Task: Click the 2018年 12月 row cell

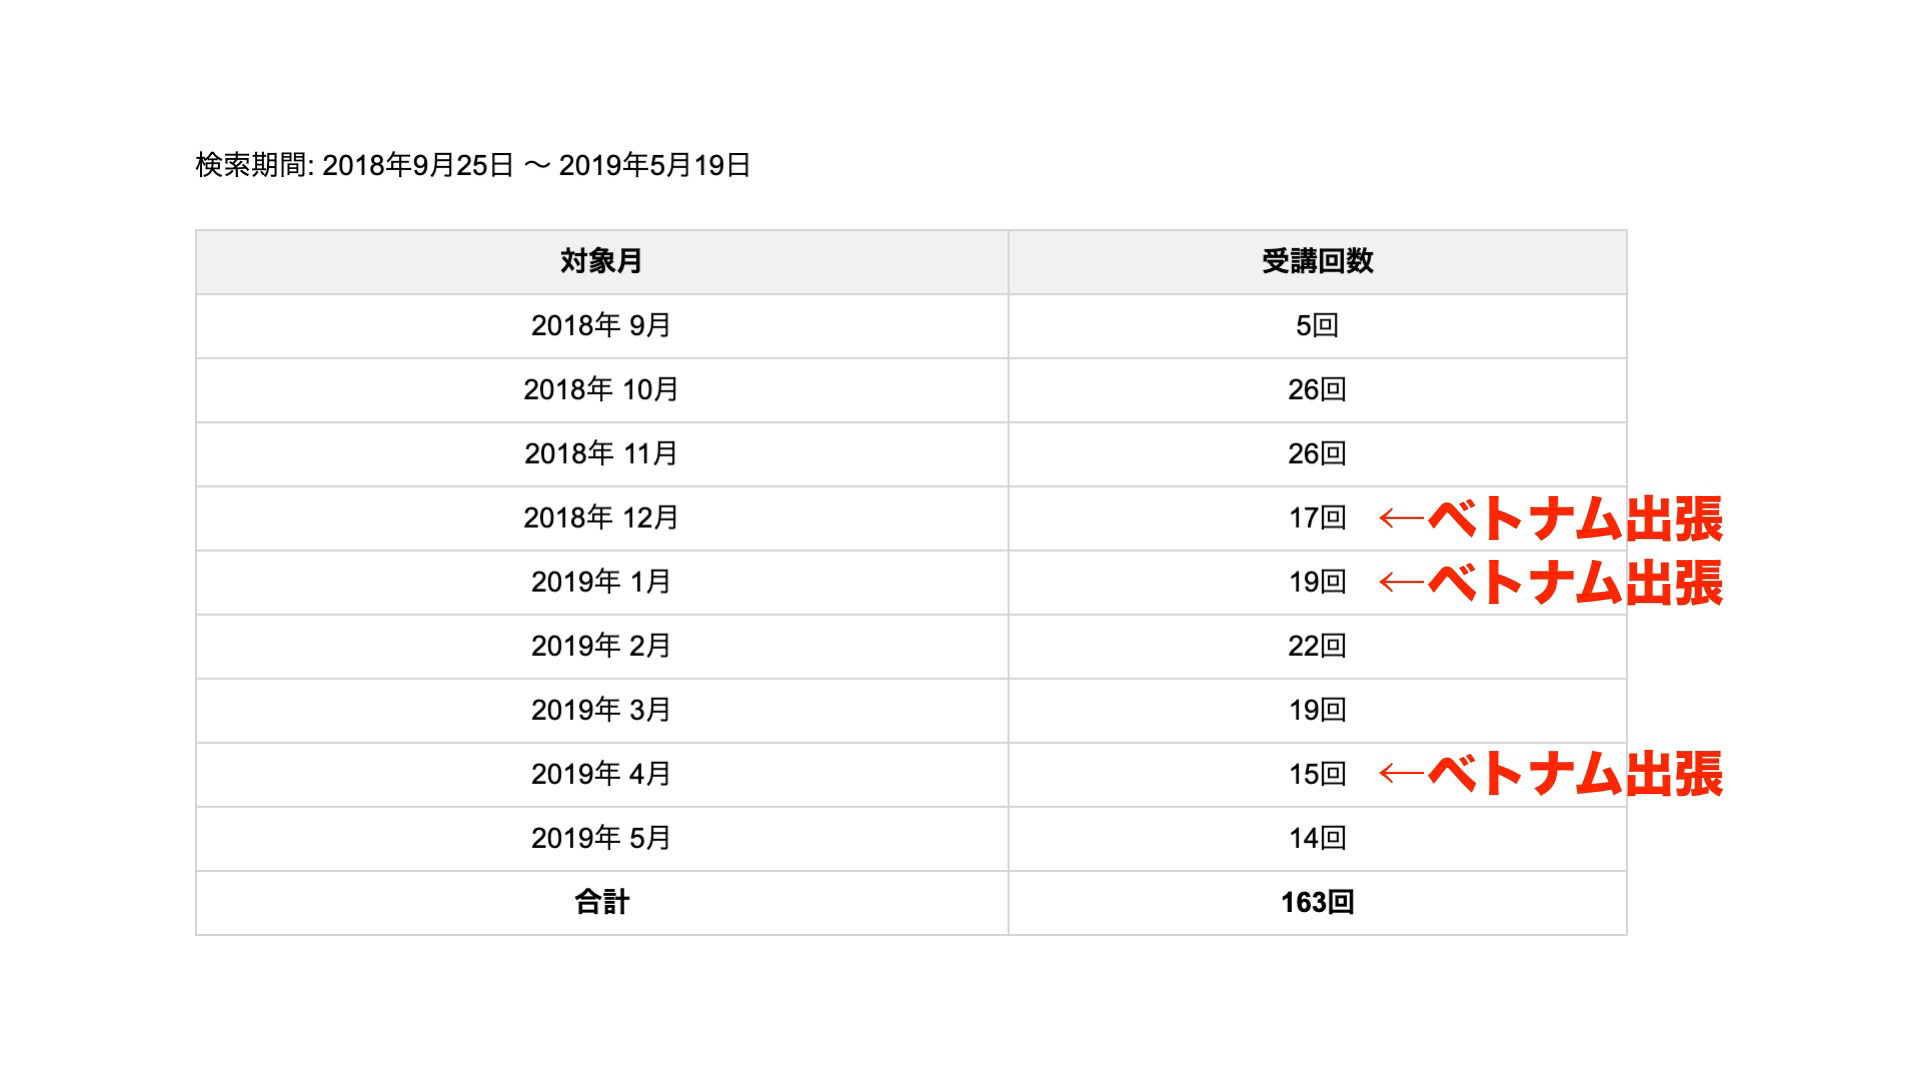Action: point(602,518)
